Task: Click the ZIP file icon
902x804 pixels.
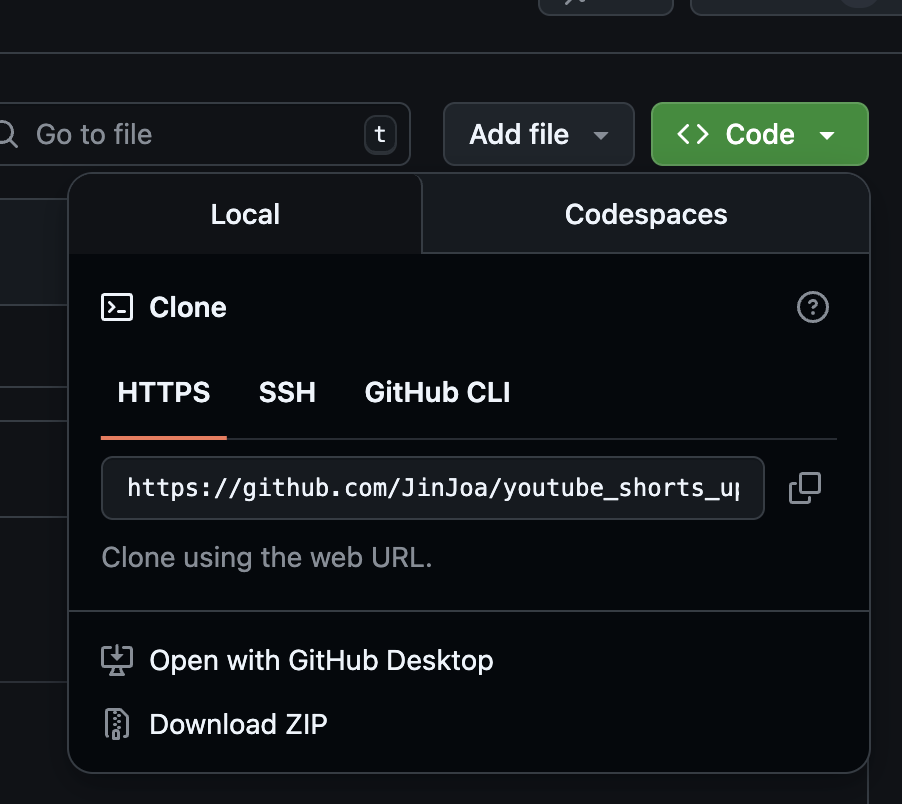Action: tap(117, 723)
